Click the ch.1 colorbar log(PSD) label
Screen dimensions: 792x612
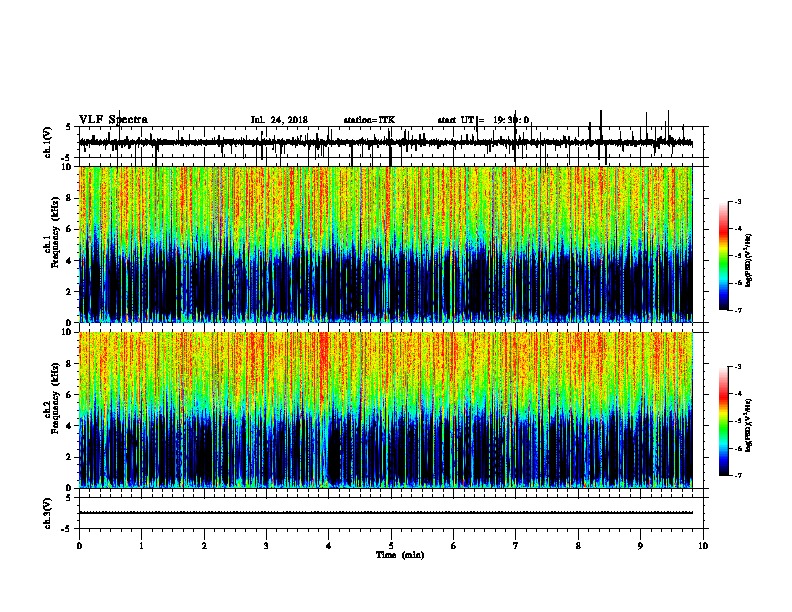748,260
